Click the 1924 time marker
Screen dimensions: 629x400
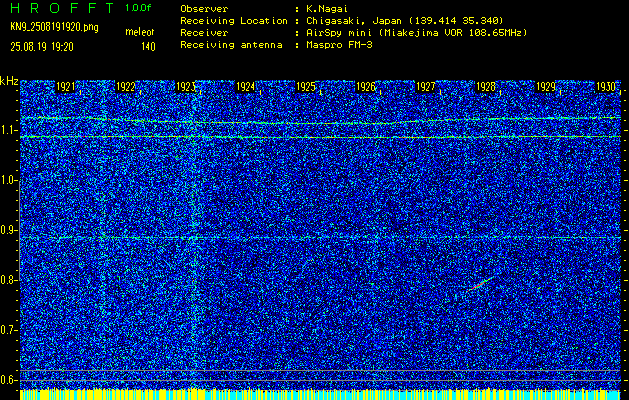click(246, 87)
